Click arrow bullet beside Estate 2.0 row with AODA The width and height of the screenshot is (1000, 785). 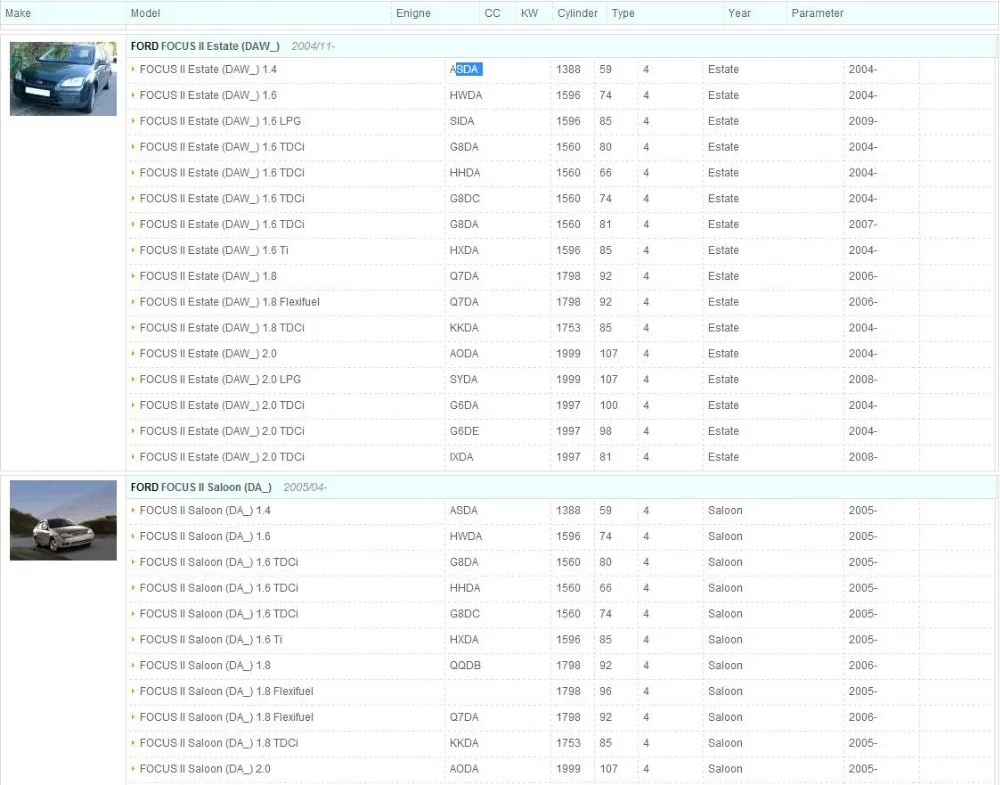133,353
